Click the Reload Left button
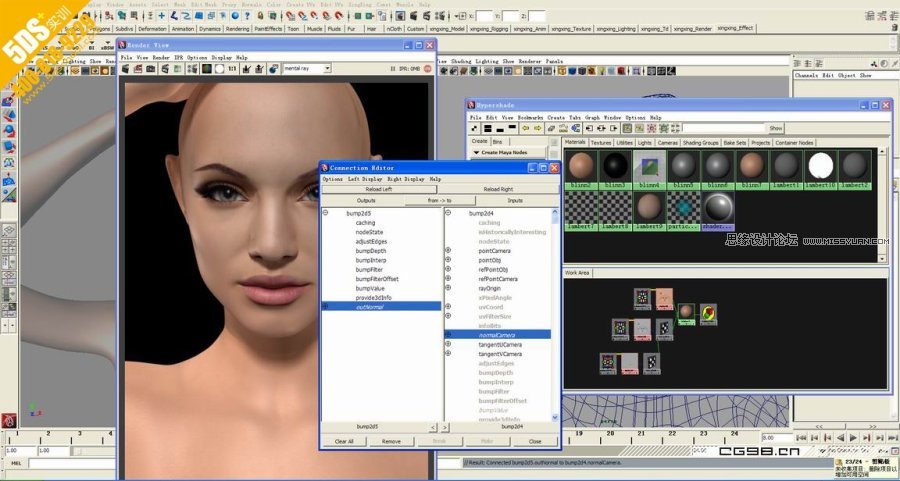The image size is (900, 481). [x=379, y=189]
